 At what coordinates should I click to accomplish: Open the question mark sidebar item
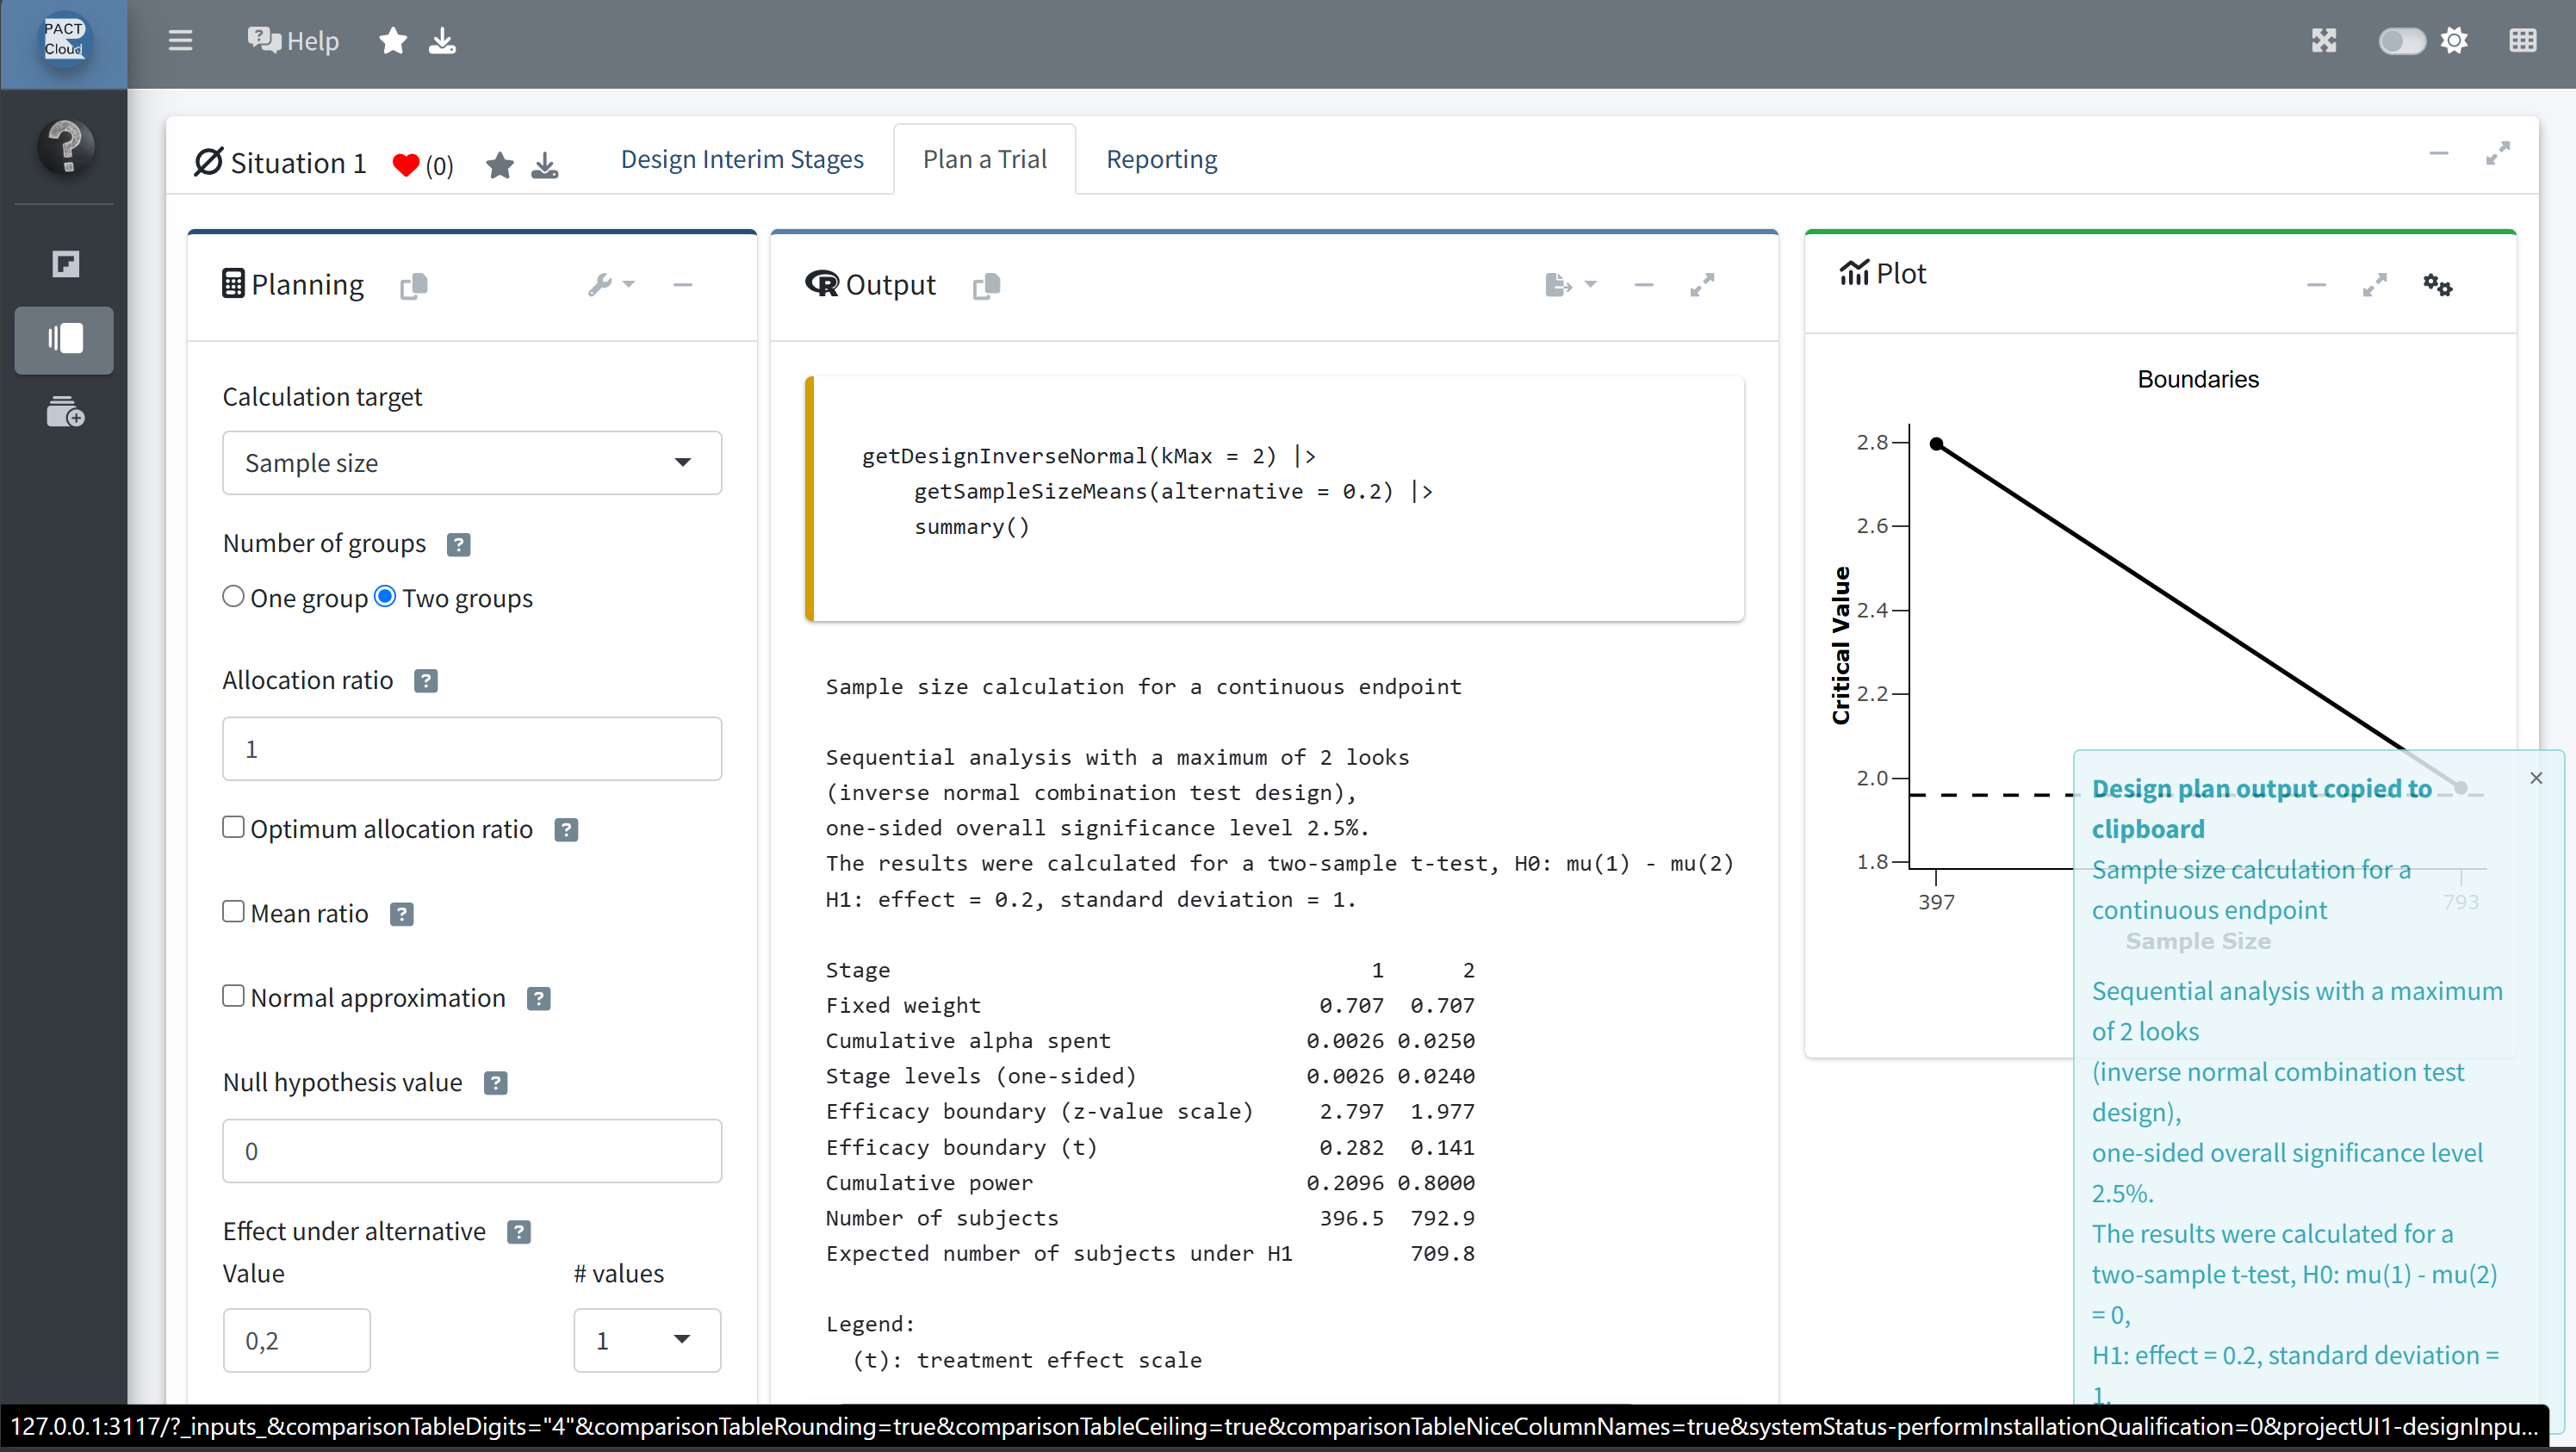(x=65, y=147)
